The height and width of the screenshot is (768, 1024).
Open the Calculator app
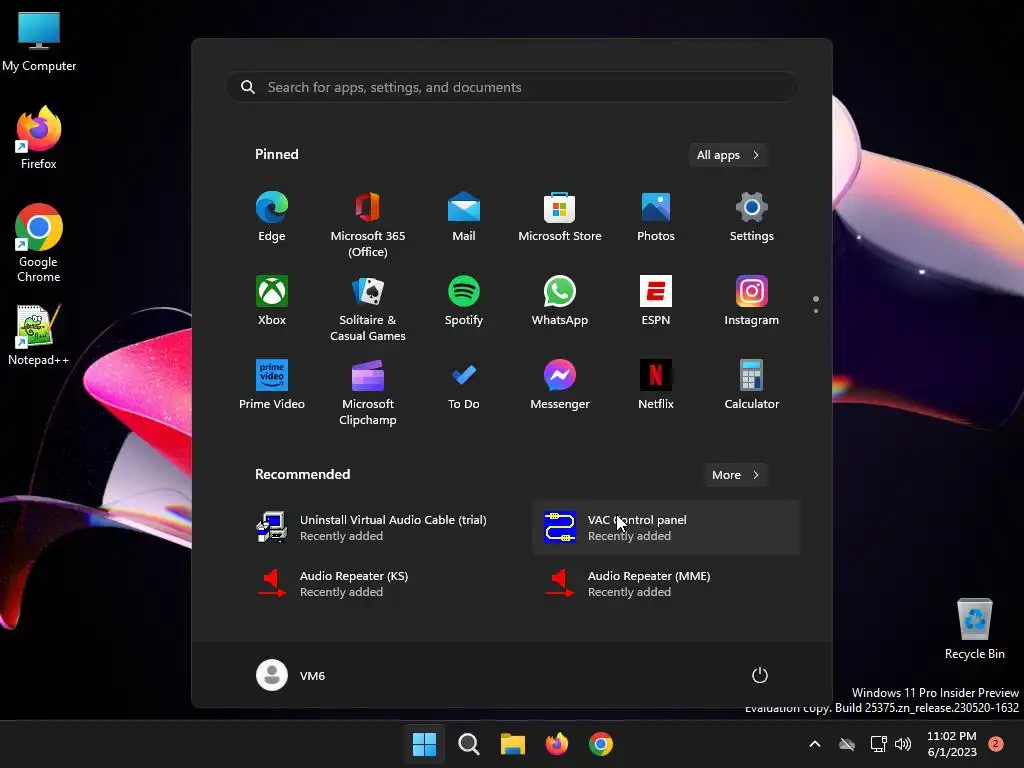(x=752, y=385)
